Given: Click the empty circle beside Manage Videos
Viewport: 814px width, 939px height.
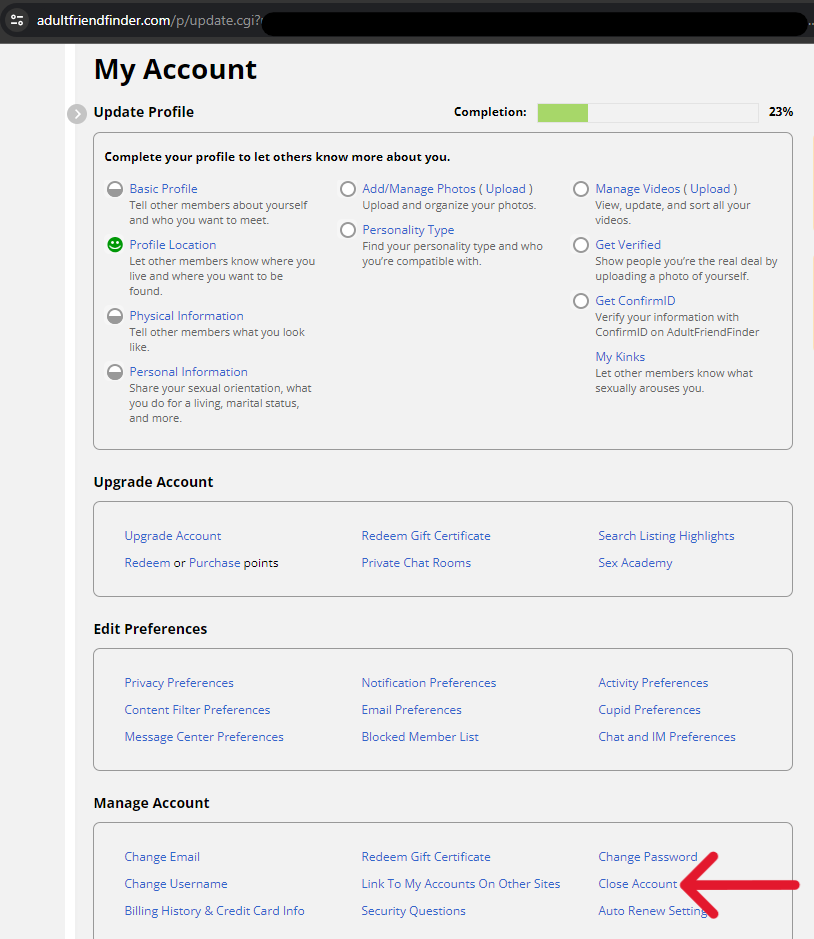Looking at the screenshot, I should [581, 189].
